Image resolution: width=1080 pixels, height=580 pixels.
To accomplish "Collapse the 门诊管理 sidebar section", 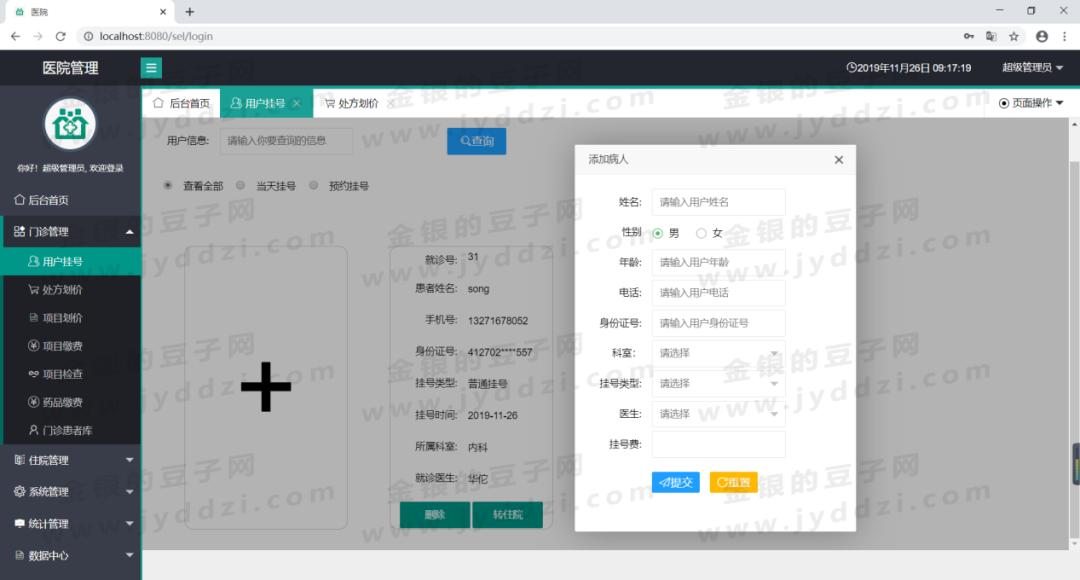I will pos(70,231).
